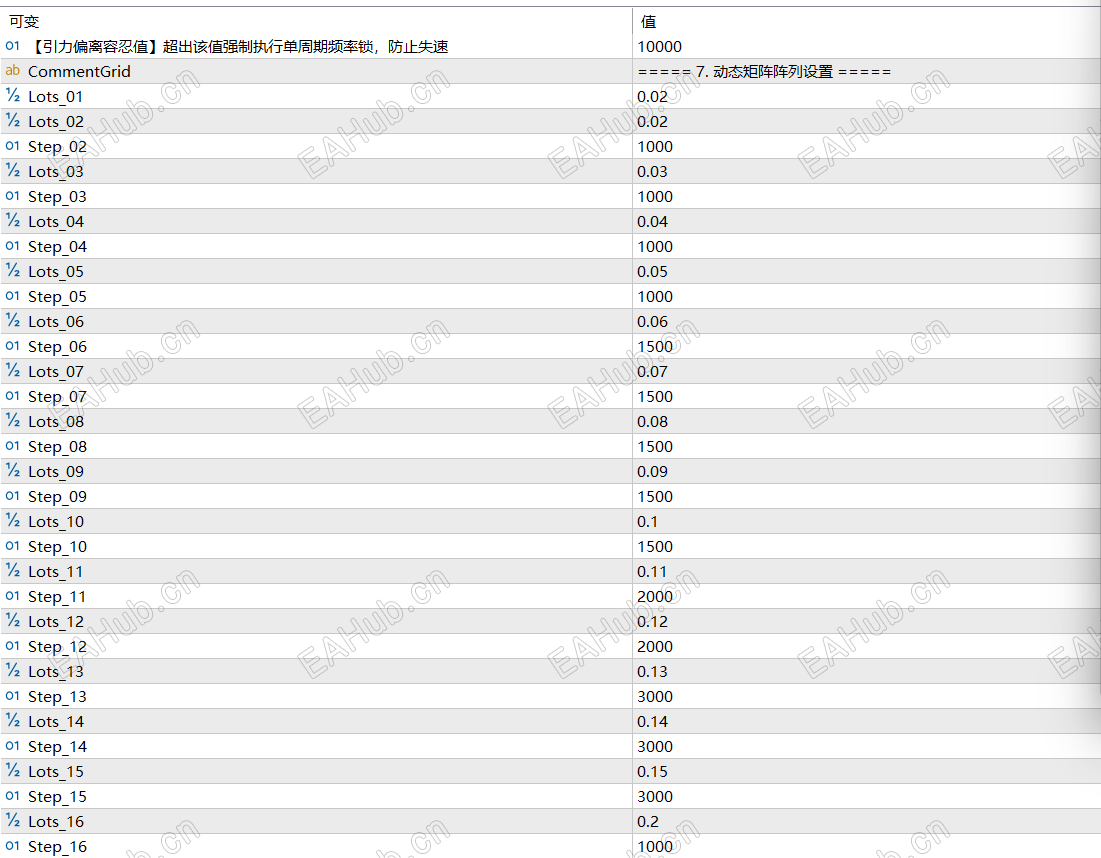Click the integer-type icon beside Step_05
This screenshot has width=1101, height=858.
tap(13, 296)
